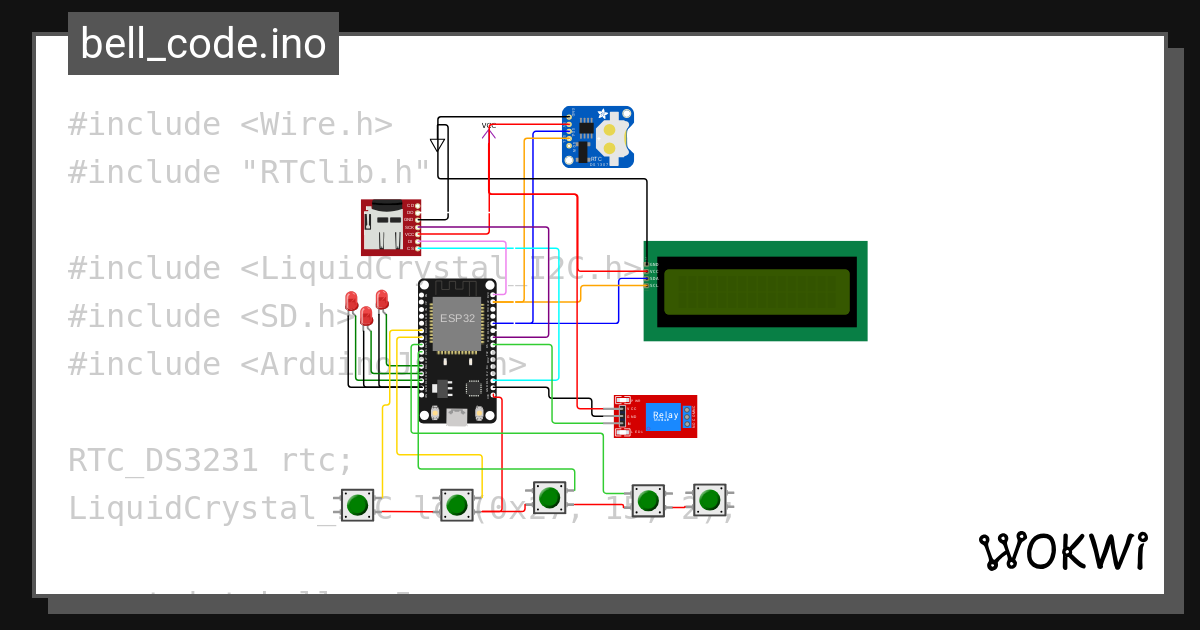Viewport: 1200px width, 630px height.
Task: Push the first green pushbutton on left
Action: 357,504
